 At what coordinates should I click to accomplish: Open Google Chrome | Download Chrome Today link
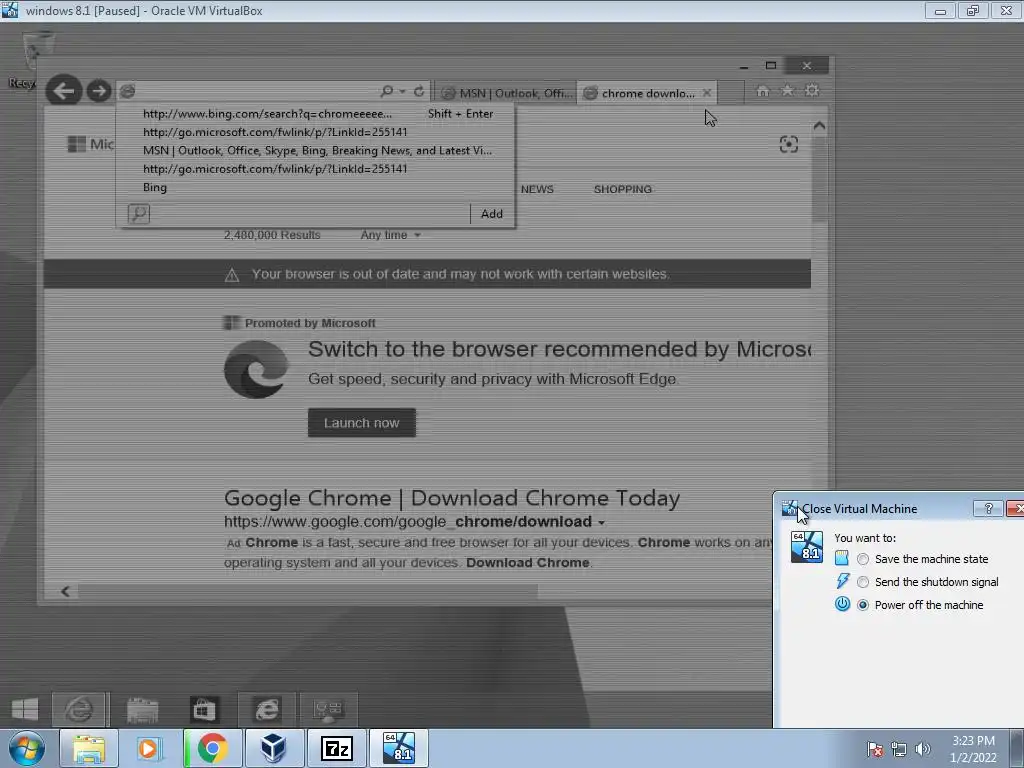pyautogui.click(x=452, y=498)
